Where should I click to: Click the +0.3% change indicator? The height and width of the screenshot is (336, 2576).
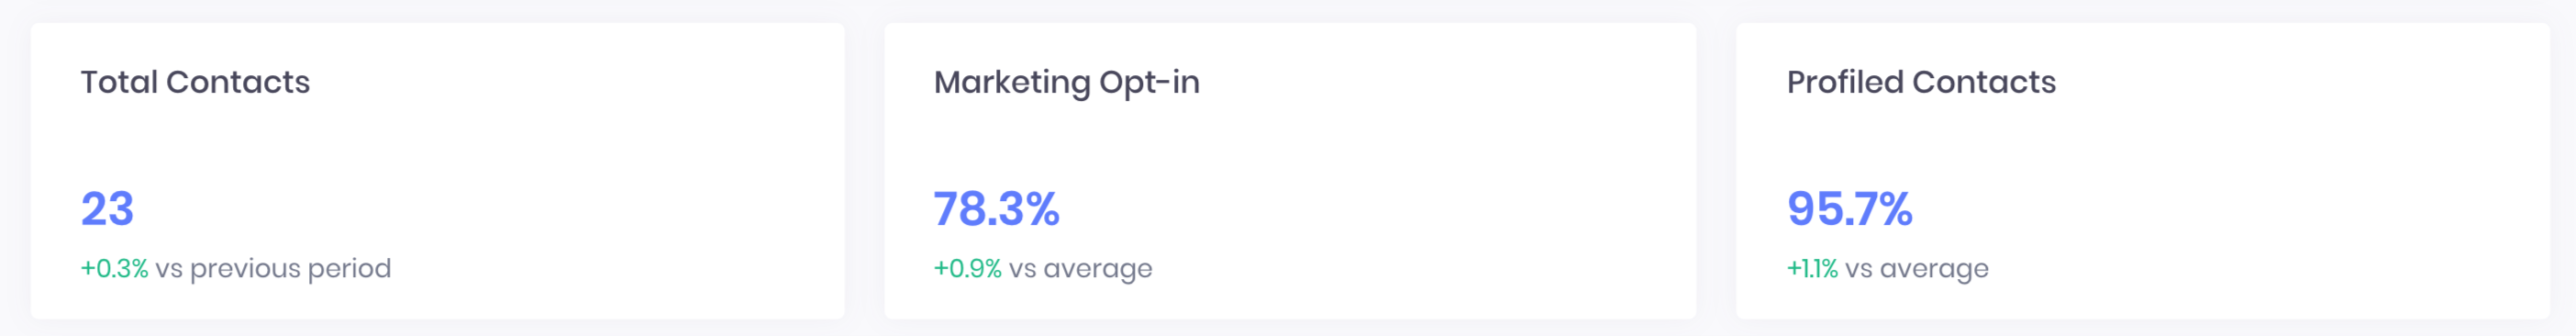point(114,268)
